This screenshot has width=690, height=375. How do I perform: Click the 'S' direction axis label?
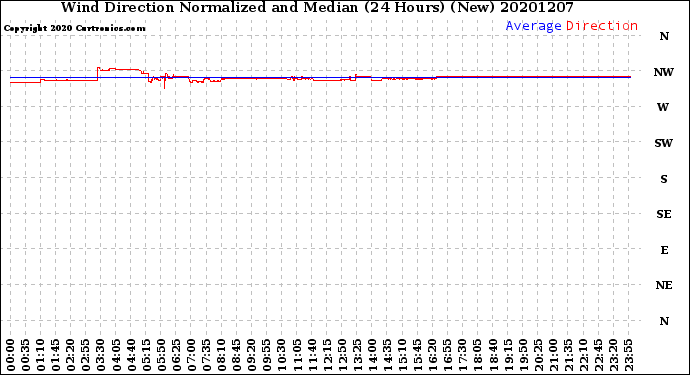point(664,179)
